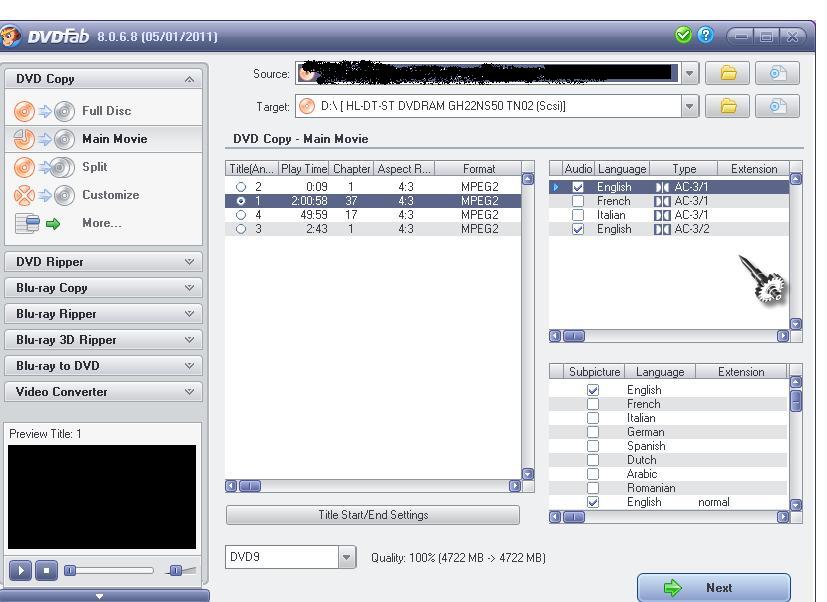Viewport: 827px width, 602px height.
Task: Choose the Main Movie mode
Action: pyautogui.click(x=114, y=139)
